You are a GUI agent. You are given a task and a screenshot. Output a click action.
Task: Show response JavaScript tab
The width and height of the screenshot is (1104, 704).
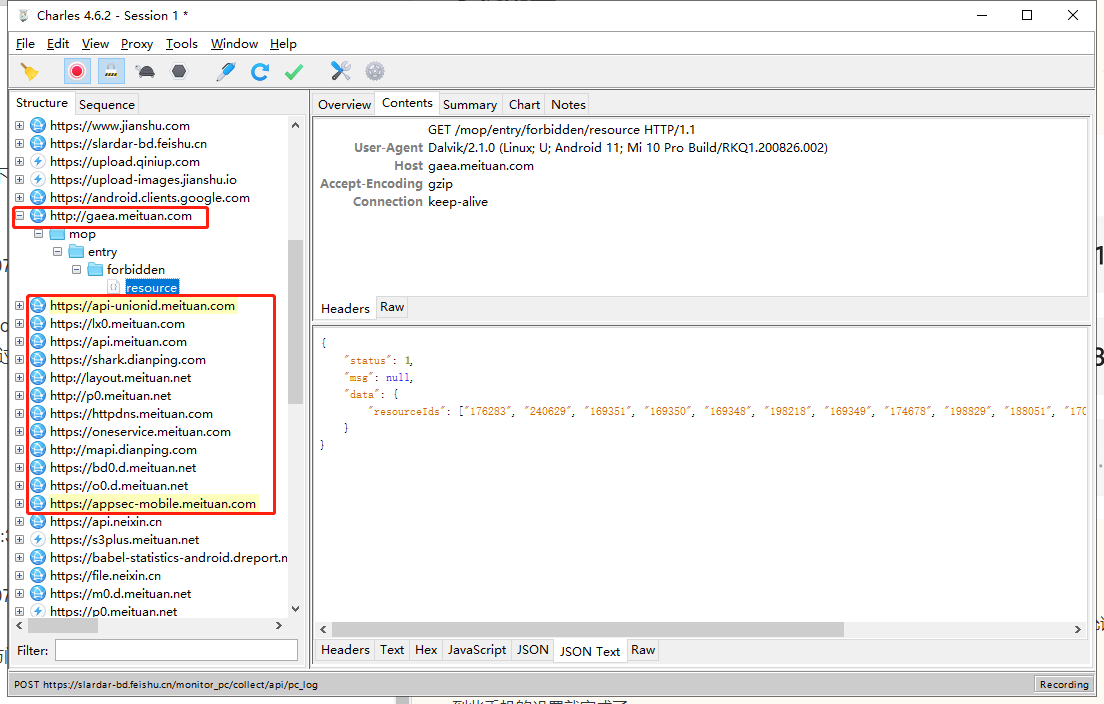pos(477,650)
